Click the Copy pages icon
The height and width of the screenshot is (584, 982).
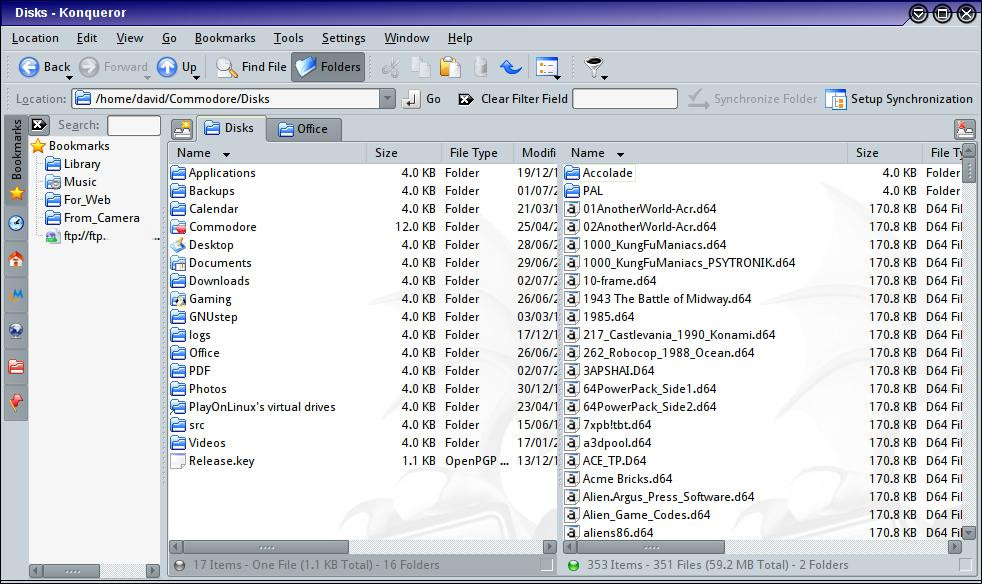(x=420, y=67)
